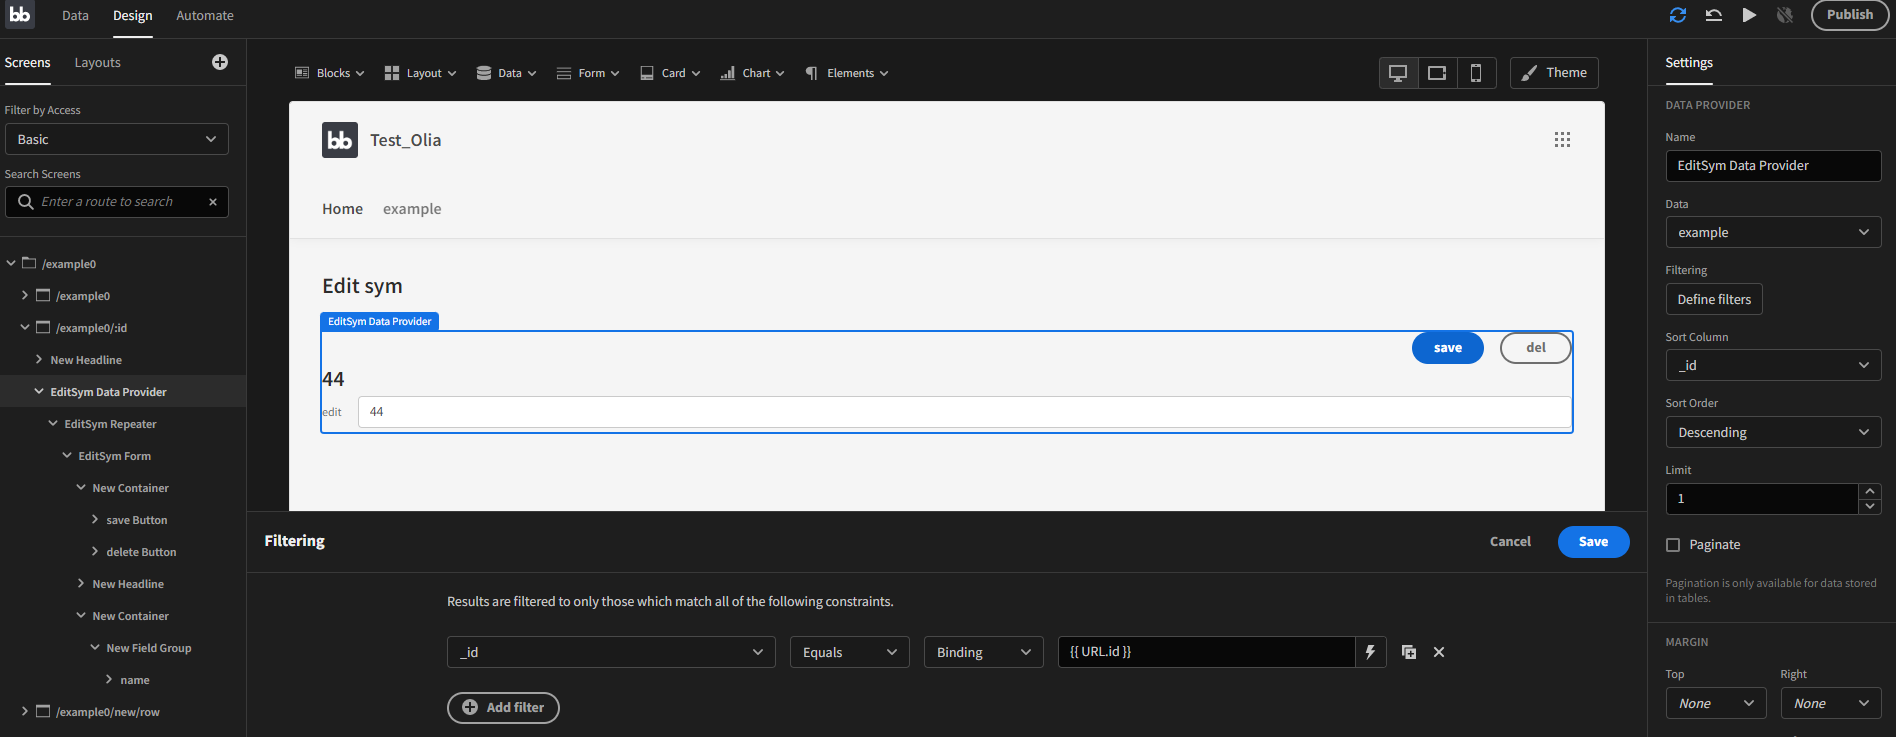Open the Layout component menu

pyautogui.click(x=421, y=73)
